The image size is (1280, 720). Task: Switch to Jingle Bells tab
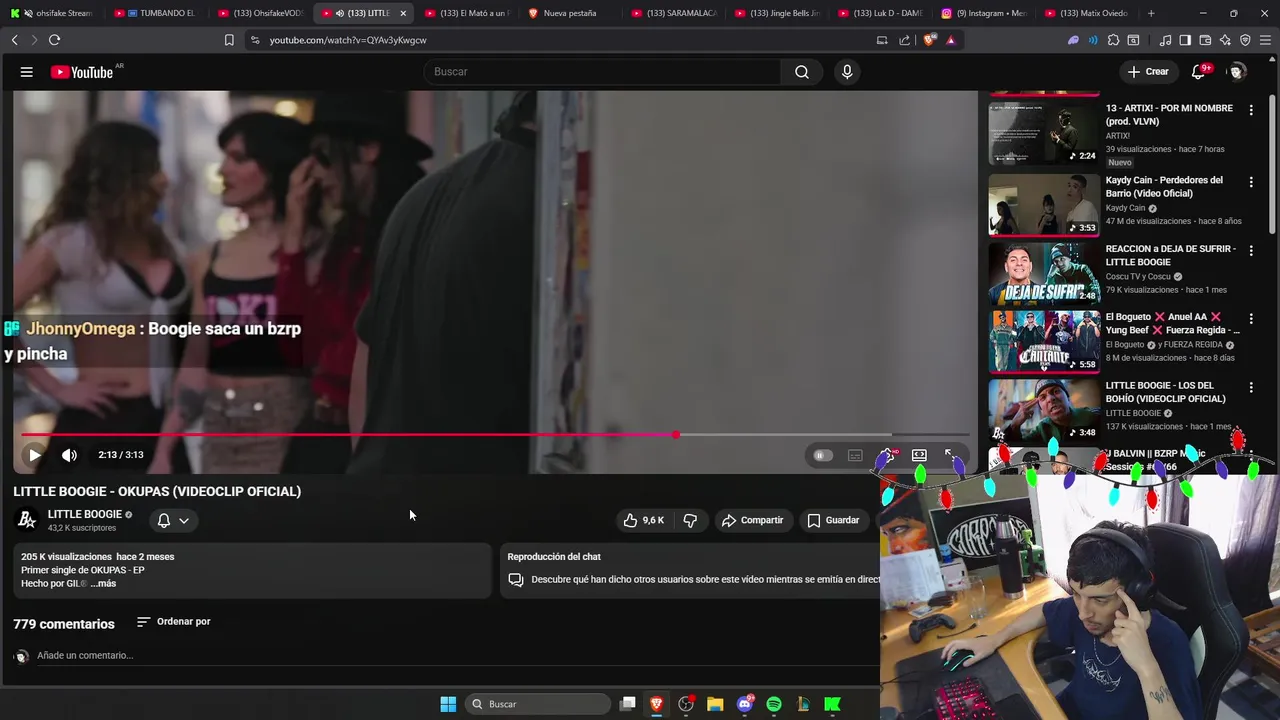[x=777, y=13]
